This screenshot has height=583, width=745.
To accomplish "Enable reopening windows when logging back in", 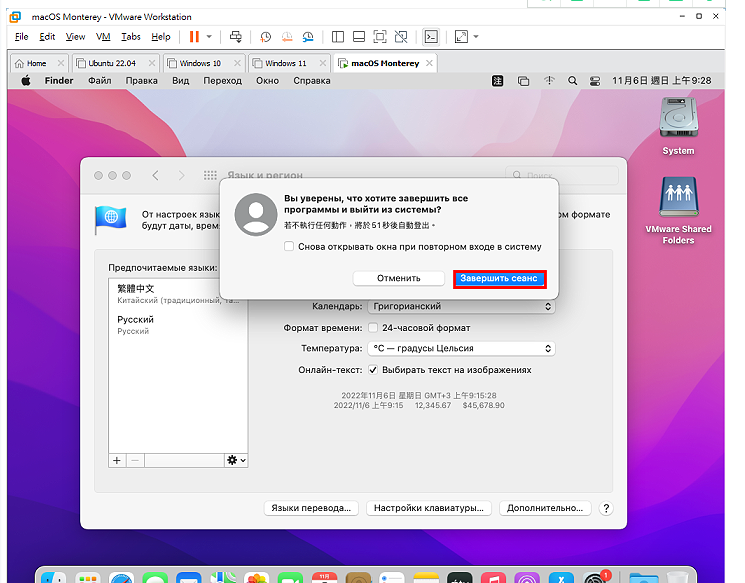I will [x=289, y=246].
